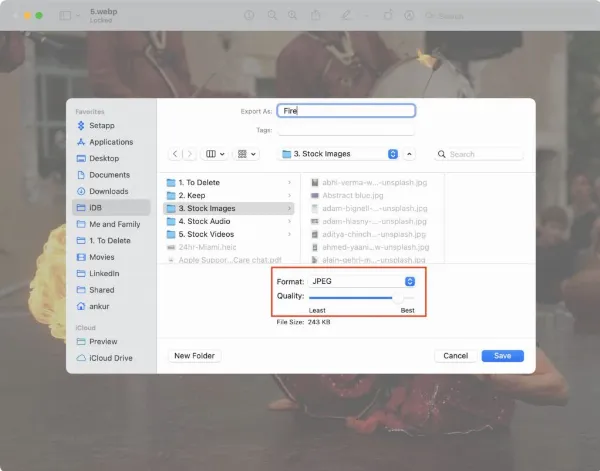Click the New Folder button
Screen dimensions: 600x471
tap(194, 356)
